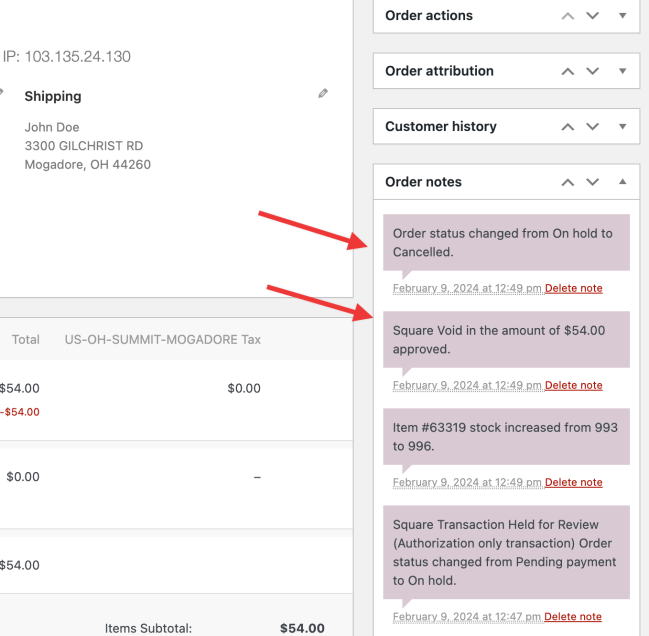Move Order notes panel up
This screenshot has height=636, width=649.
click(x=568, y=183)
